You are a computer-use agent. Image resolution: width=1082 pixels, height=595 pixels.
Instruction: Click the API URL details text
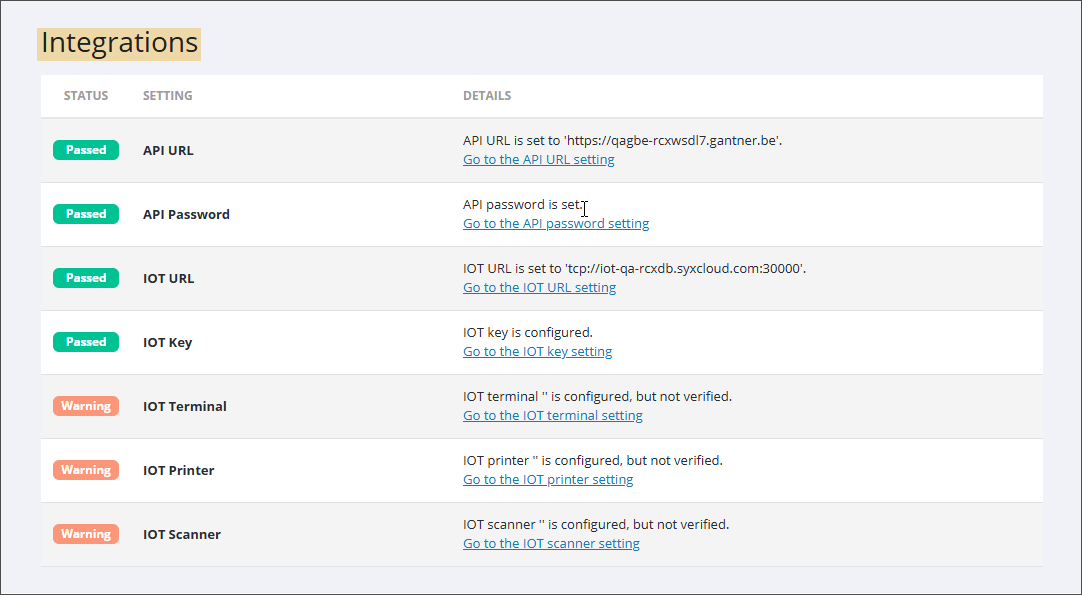[x=622, y=141]
